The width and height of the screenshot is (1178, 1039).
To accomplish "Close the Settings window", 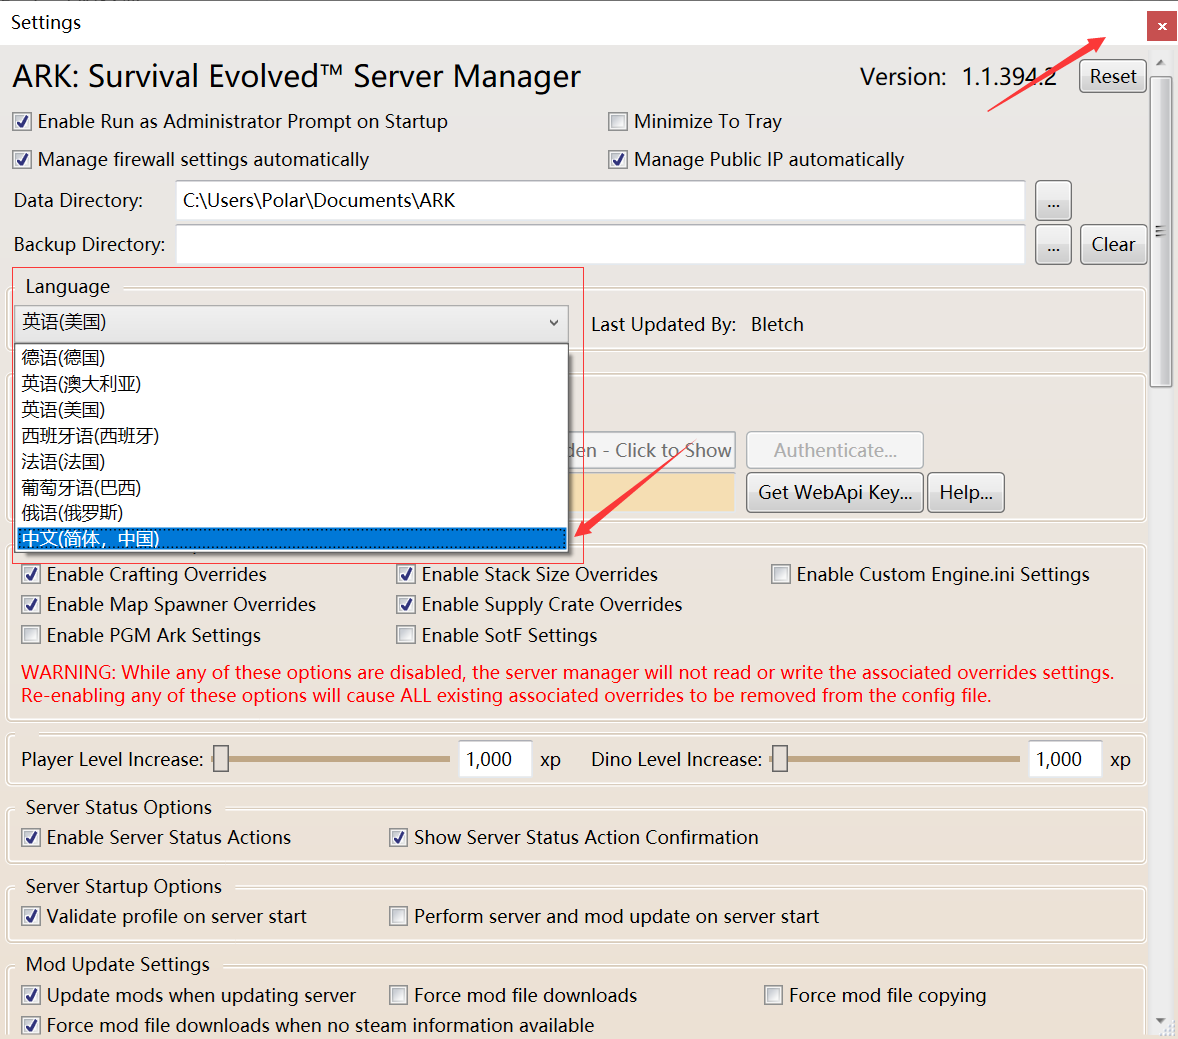I will pos(1161,26).
